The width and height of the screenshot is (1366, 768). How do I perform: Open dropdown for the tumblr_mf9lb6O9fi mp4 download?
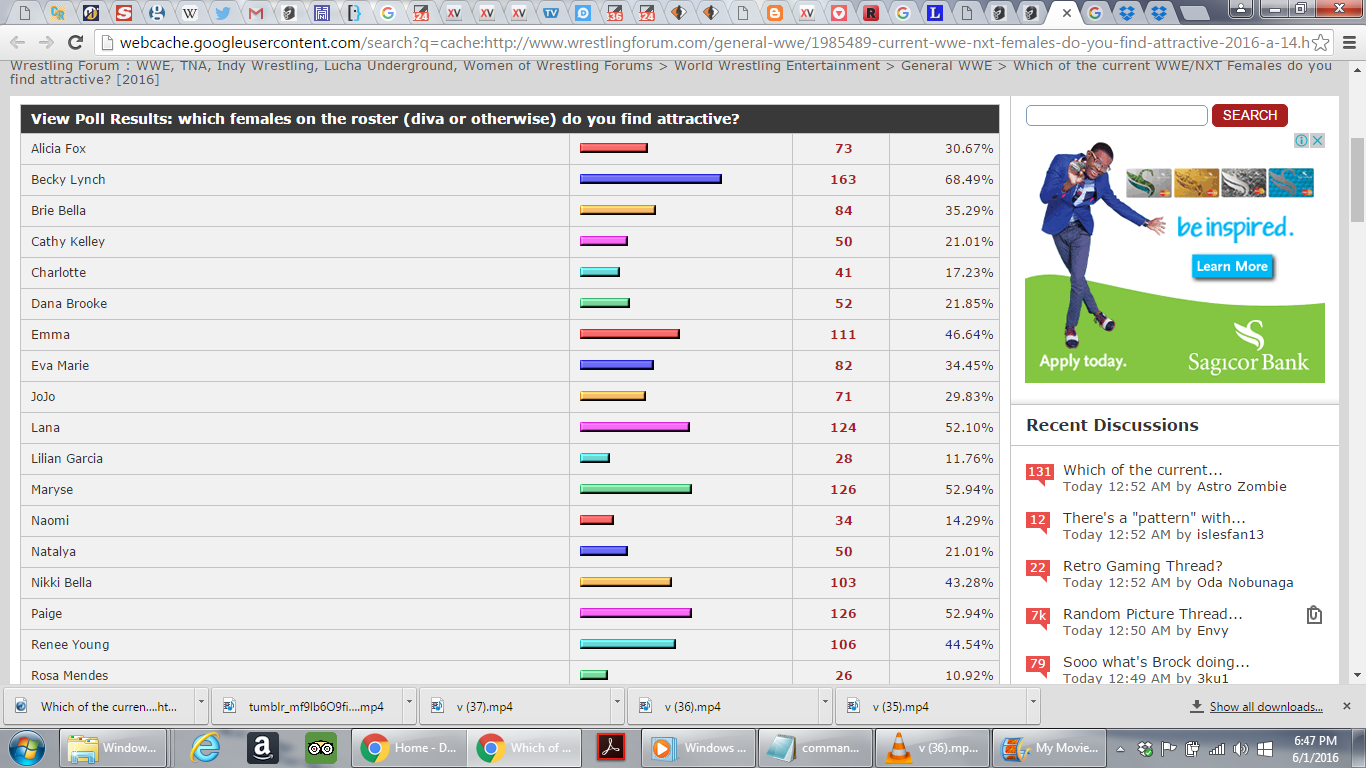tap(409, 706)
